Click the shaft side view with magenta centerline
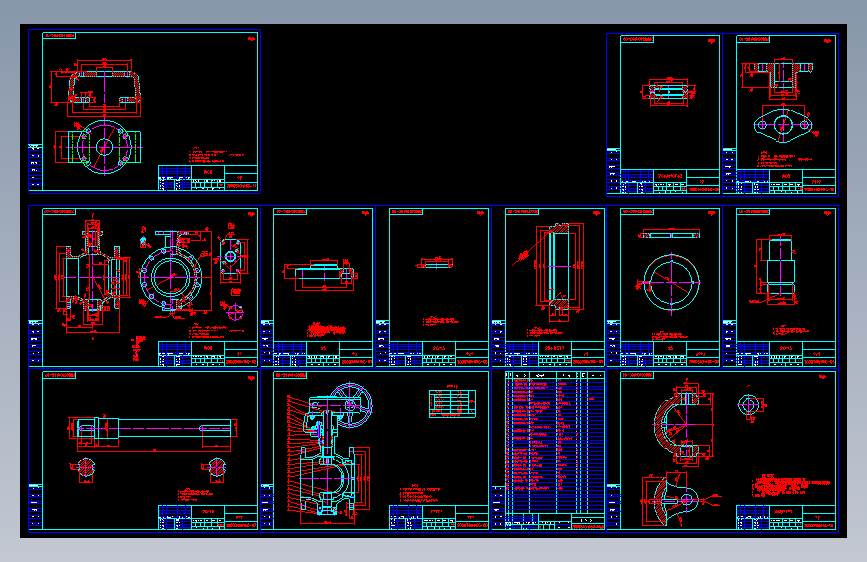This screenshot has width=867, height=562. coord(152,428)
